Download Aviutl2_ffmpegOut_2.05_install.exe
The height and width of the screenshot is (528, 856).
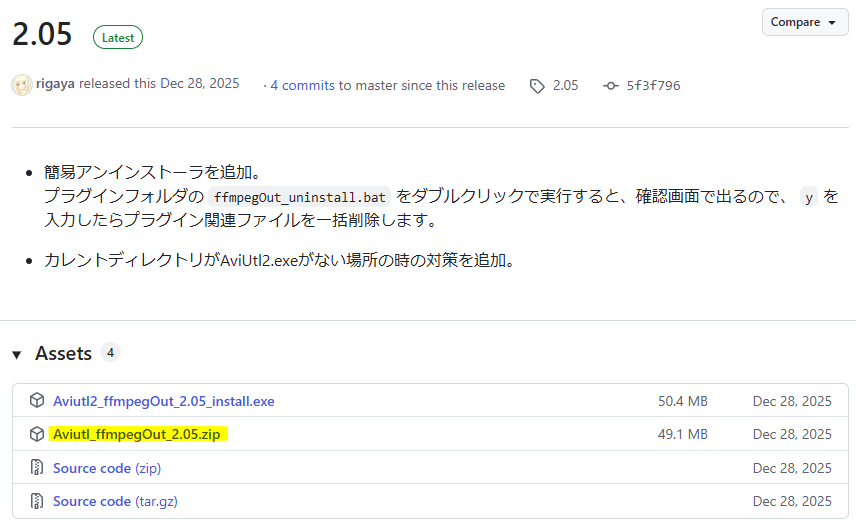163,401
